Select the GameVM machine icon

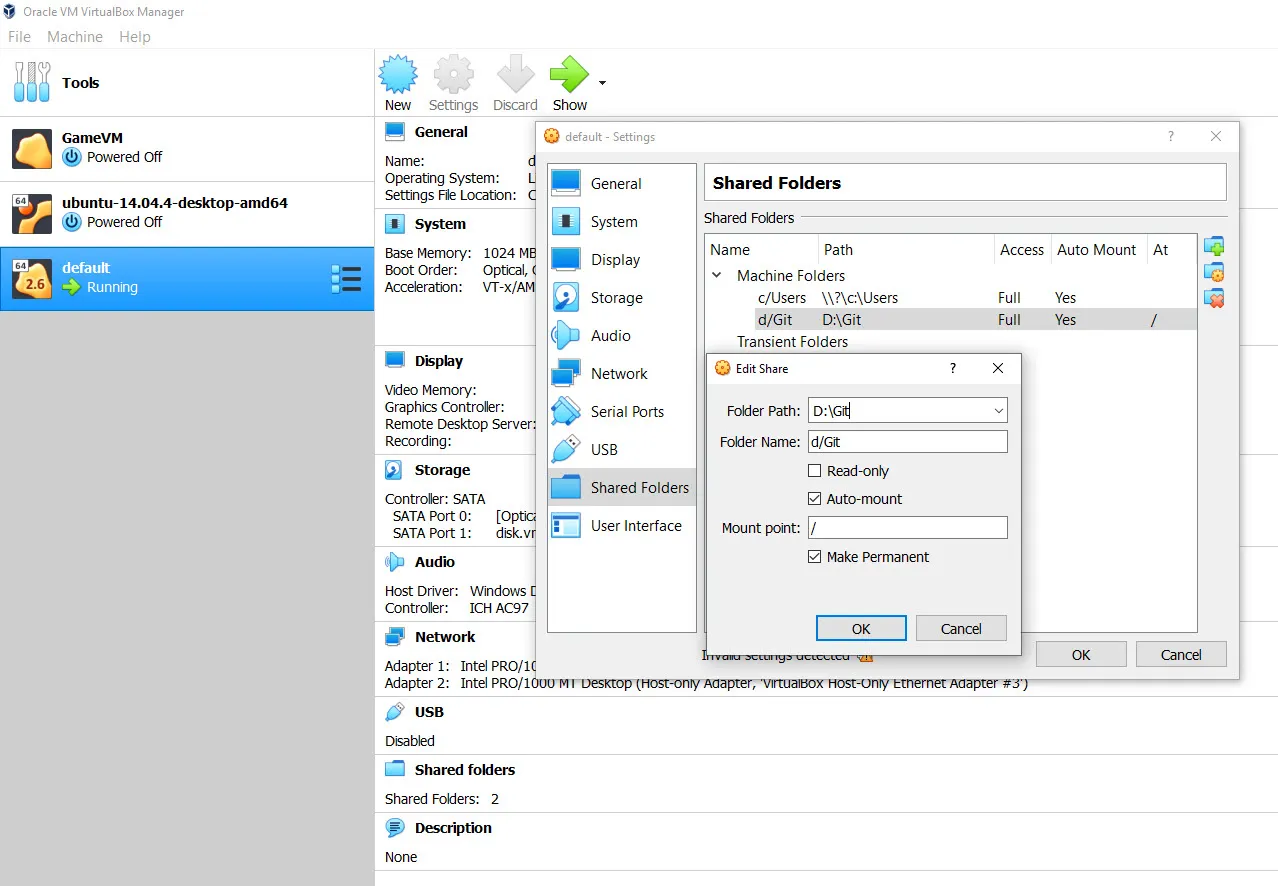[x=32, y=149]
